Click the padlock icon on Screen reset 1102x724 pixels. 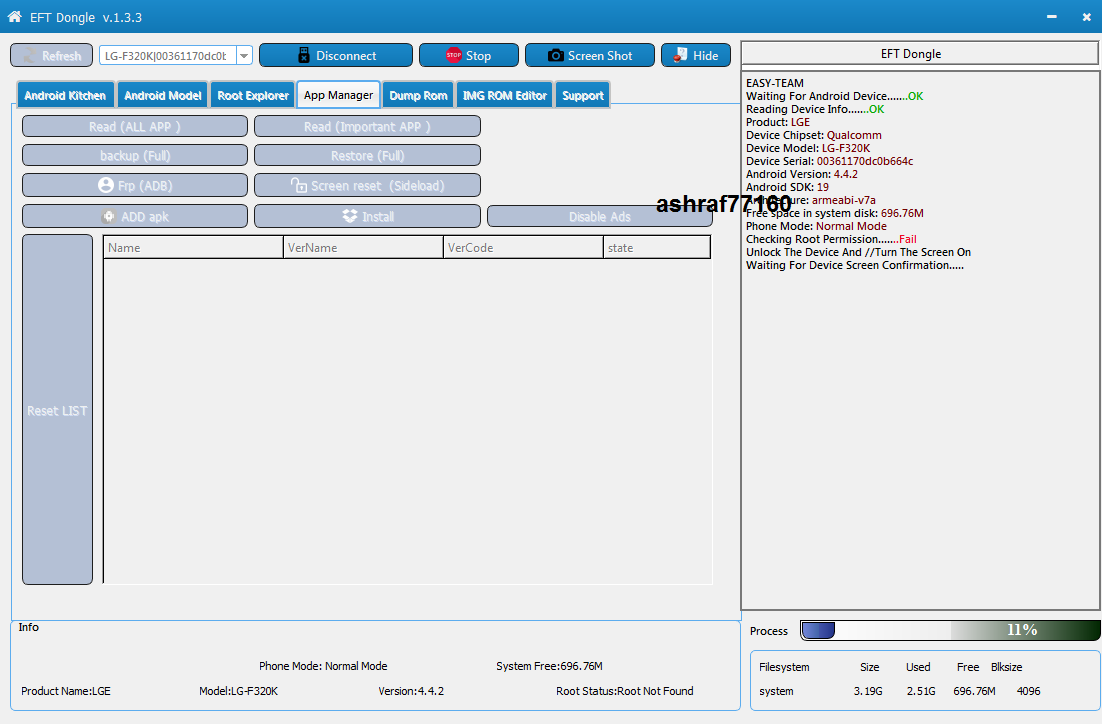[299, 185]
